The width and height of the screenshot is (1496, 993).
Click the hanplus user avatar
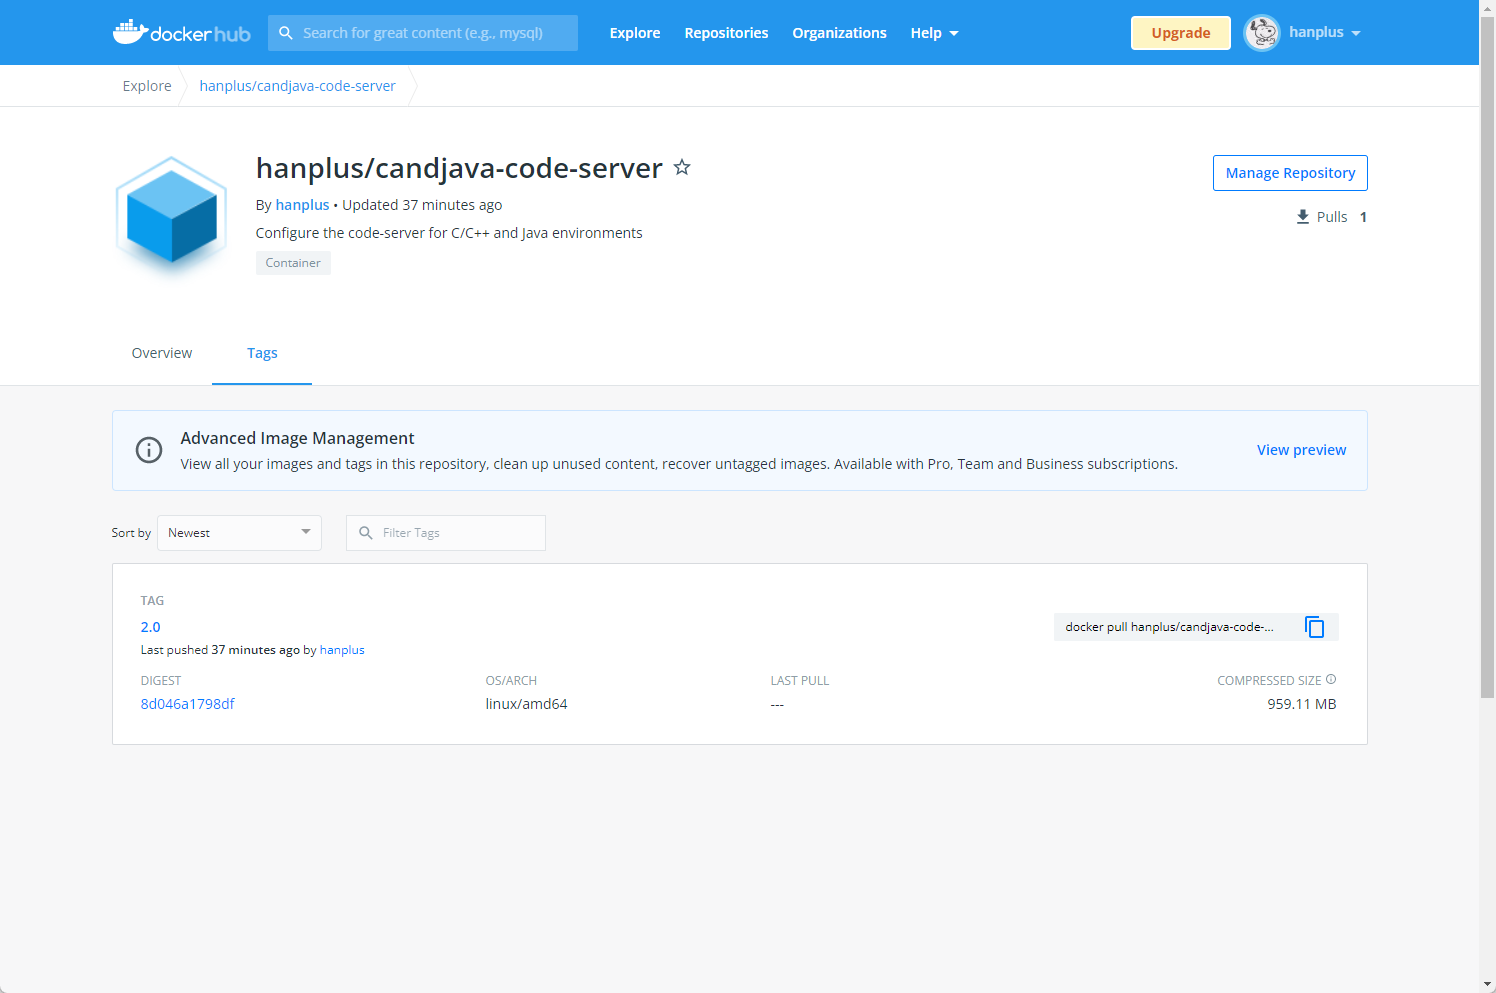(1262, 33)
